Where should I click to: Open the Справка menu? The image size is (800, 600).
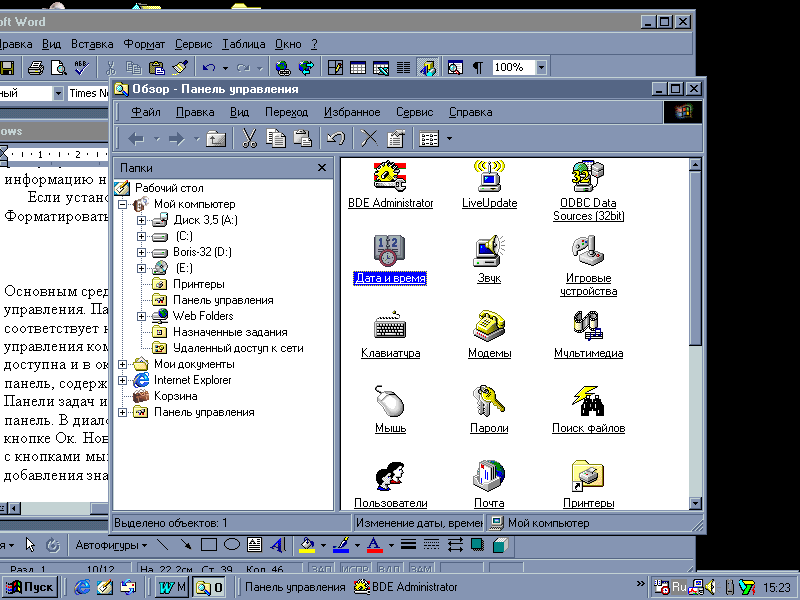coord(470,112)
